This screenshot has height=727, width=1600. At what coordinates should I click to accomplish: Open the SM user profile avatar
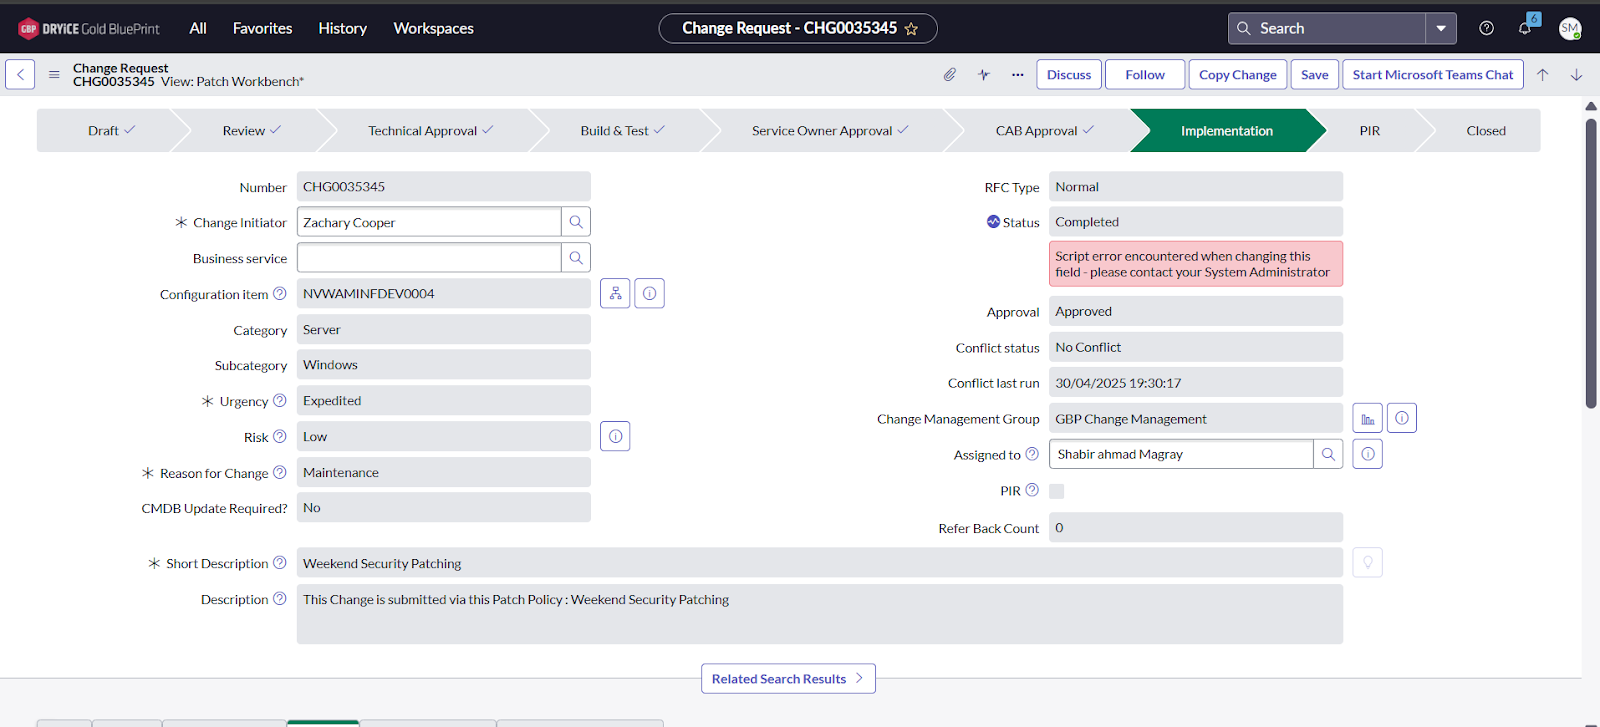pos(1570,29)
